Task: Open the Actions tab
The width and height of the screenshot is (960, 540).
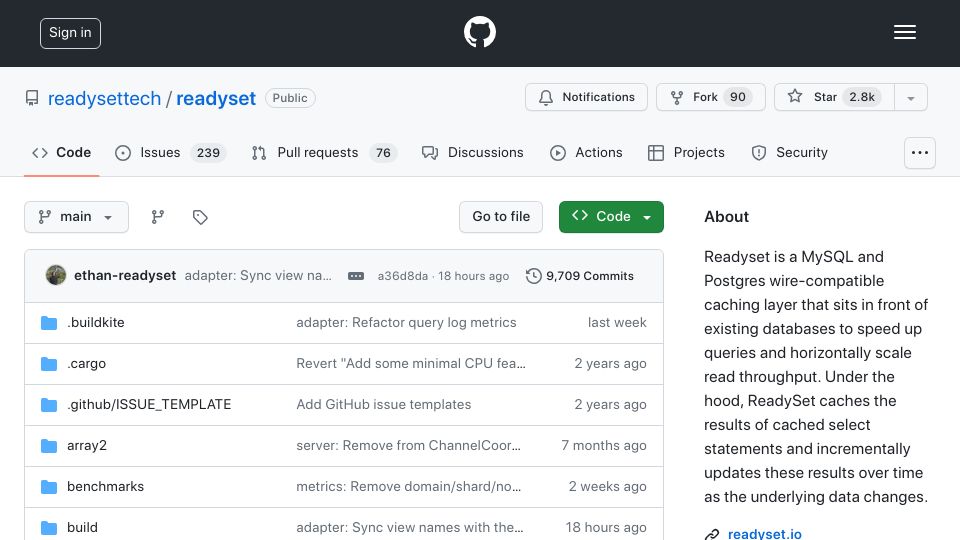Action: (x=586, y=152)
